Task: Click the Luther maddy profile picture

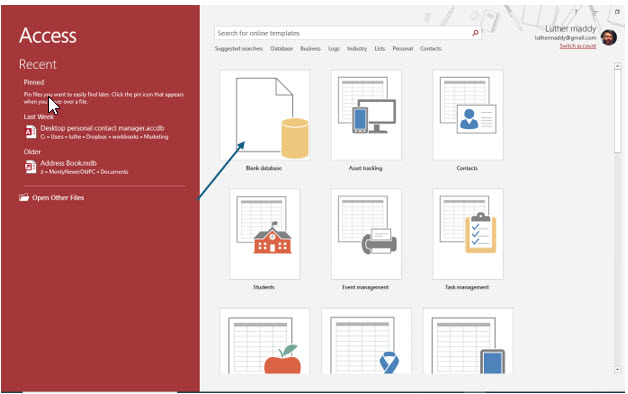Action: [609, 38]
